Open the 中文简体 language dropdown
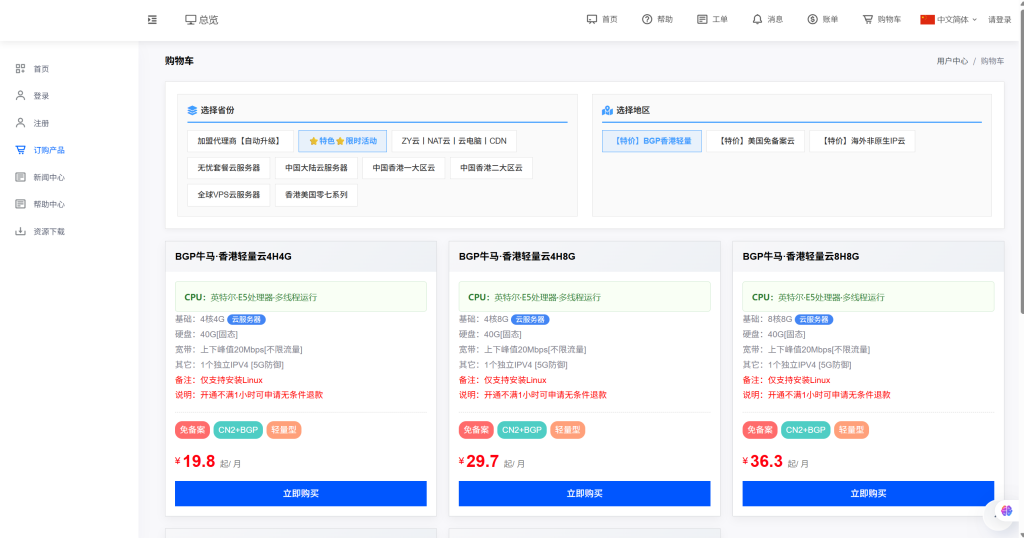This screenshot has width=1024, height=538. coord(957,20)
